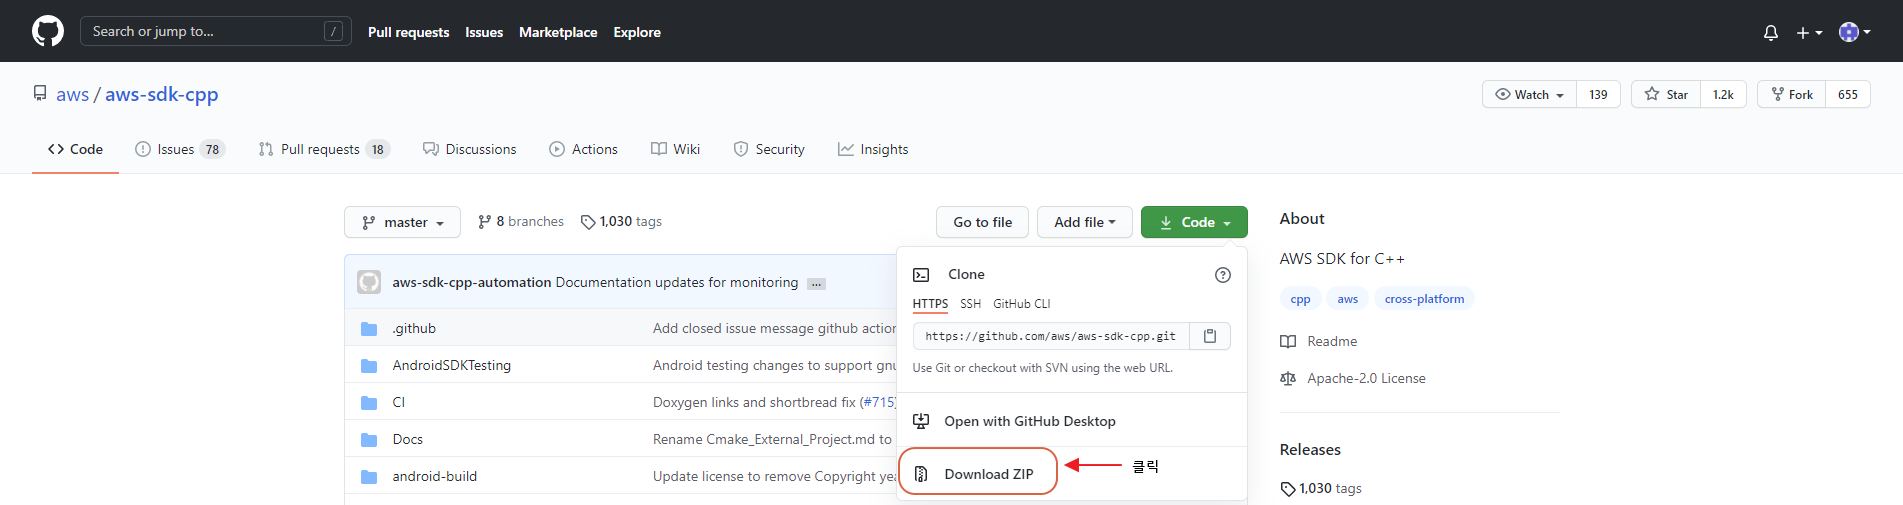1903x505 pixels.
Task: Click the search or jump to field
Action: [x=216, y=31]
